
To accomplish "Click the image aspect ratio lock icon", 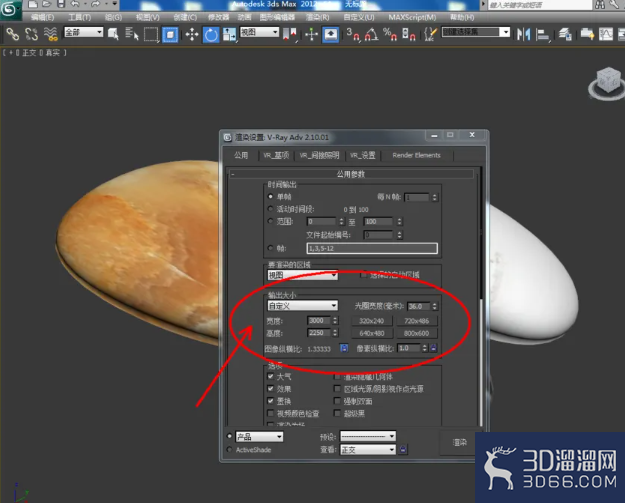I will pyautogui.click(x=344, y=348).
